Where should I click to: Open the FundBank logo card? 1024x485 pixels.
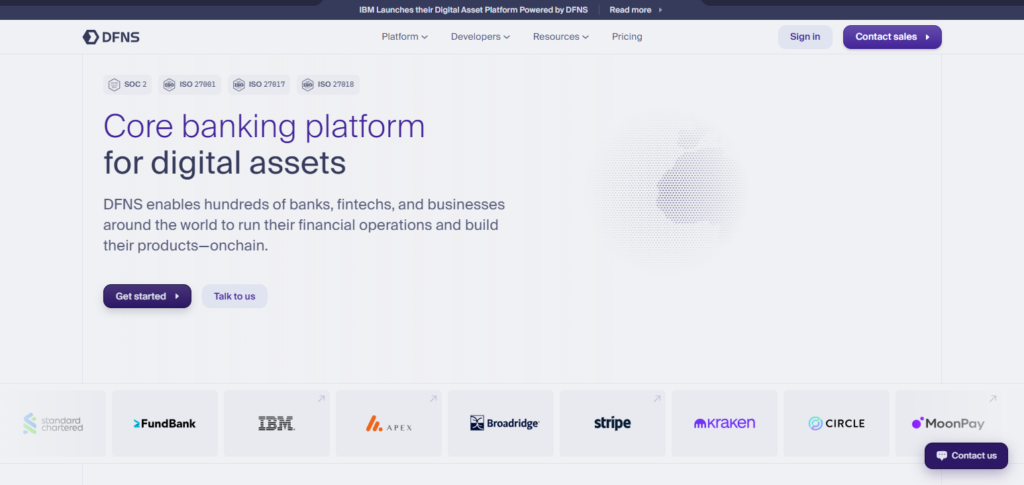click(165, 424)
